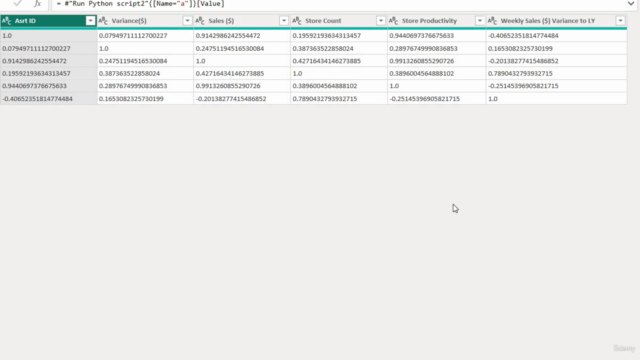The width and height of the screenshot is (640, 360).
Task: Select cell -0.25145396905821715 in Weekly Sales column
Action: pos(556,86)
